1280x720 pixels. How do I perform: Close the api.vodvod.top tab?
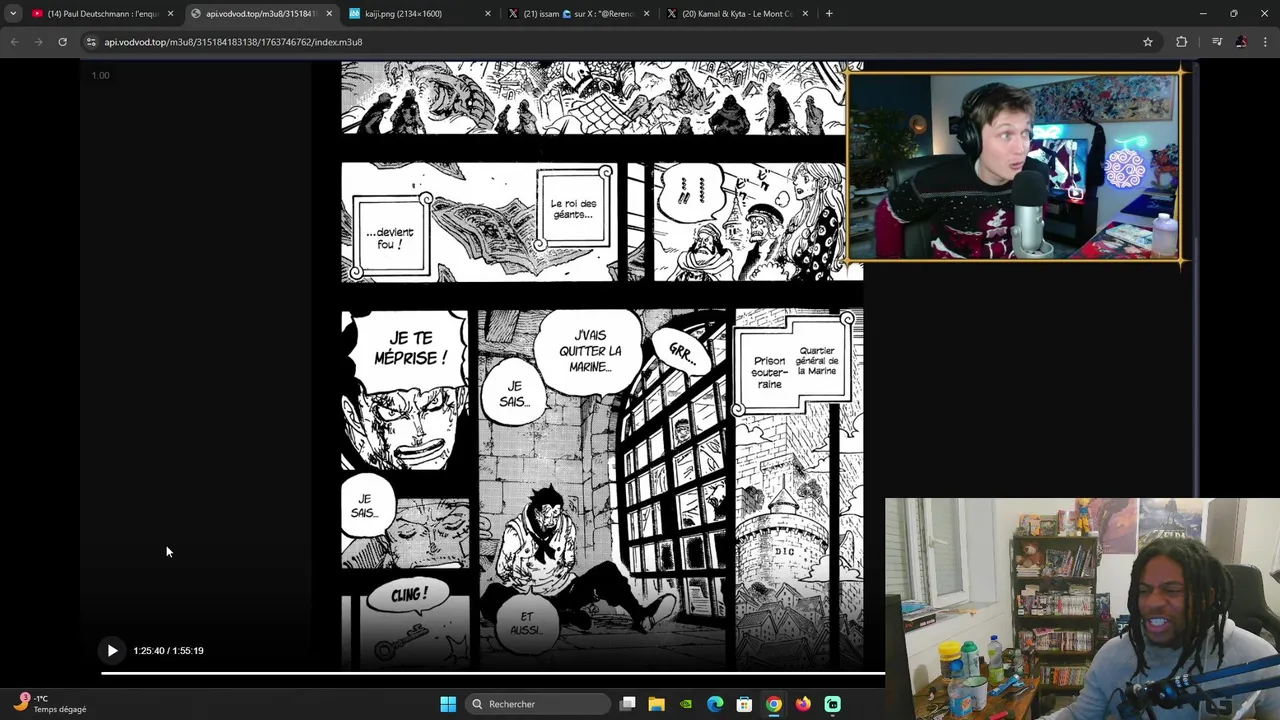tap(329, 14)
